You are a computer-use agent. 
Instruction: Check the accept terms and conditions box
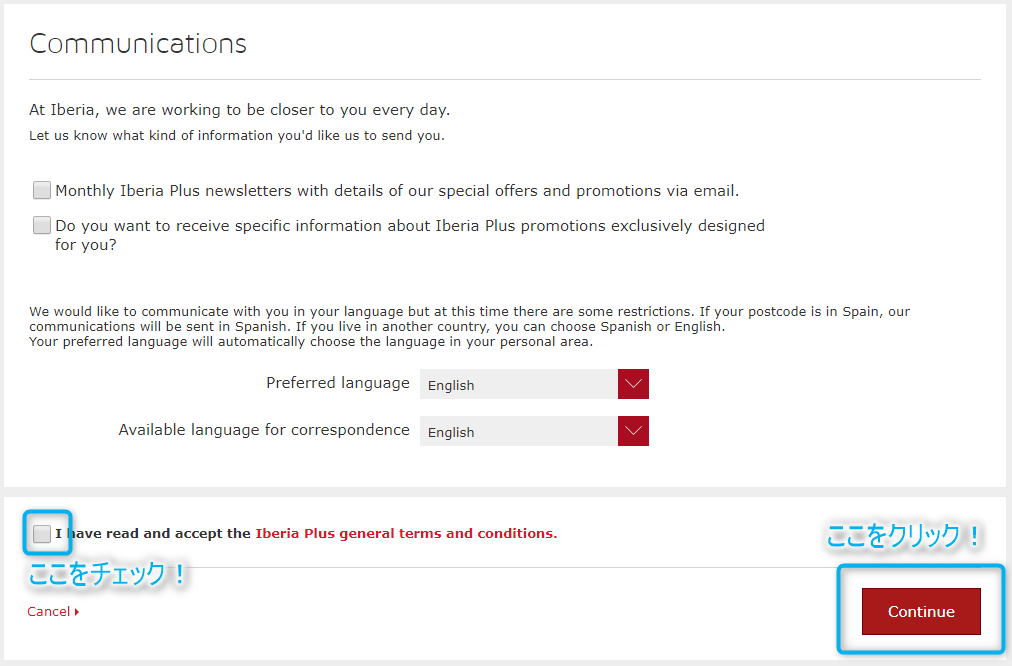pyautogui.click(x=42, y=534)
